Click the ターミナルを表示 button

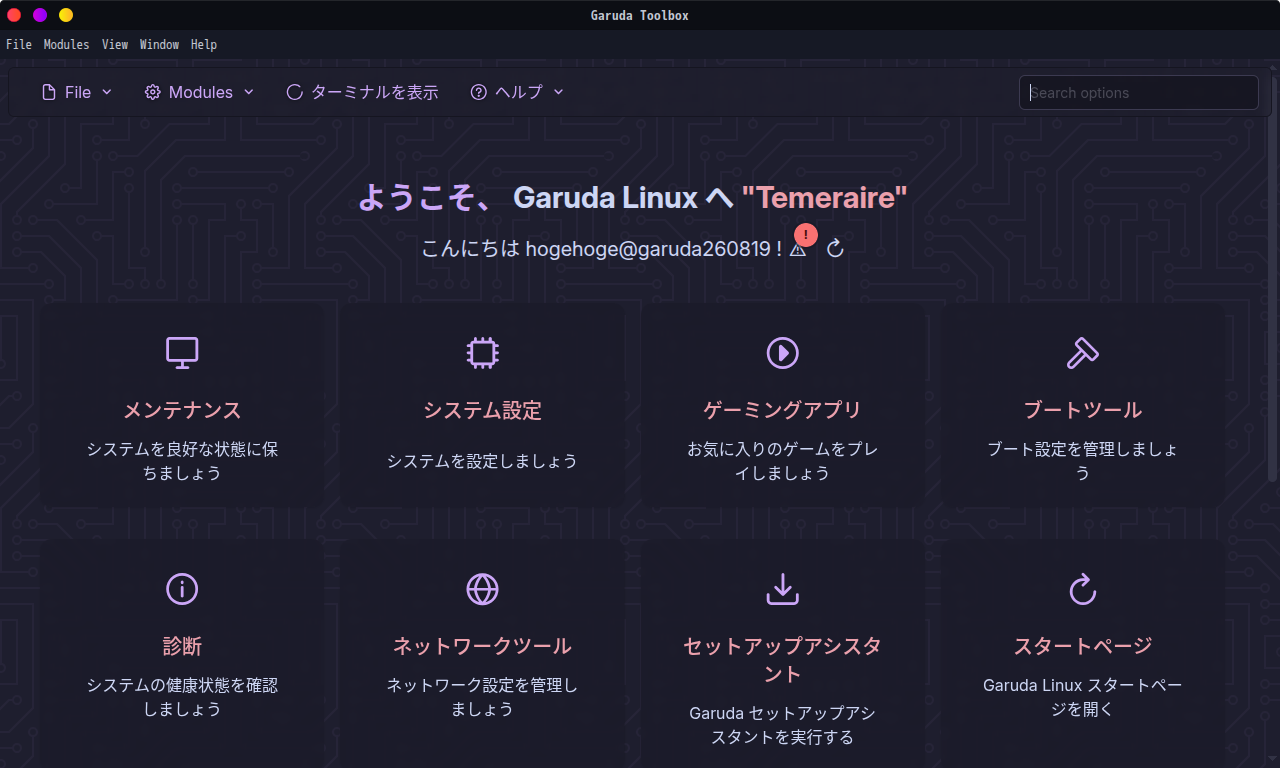362,92
